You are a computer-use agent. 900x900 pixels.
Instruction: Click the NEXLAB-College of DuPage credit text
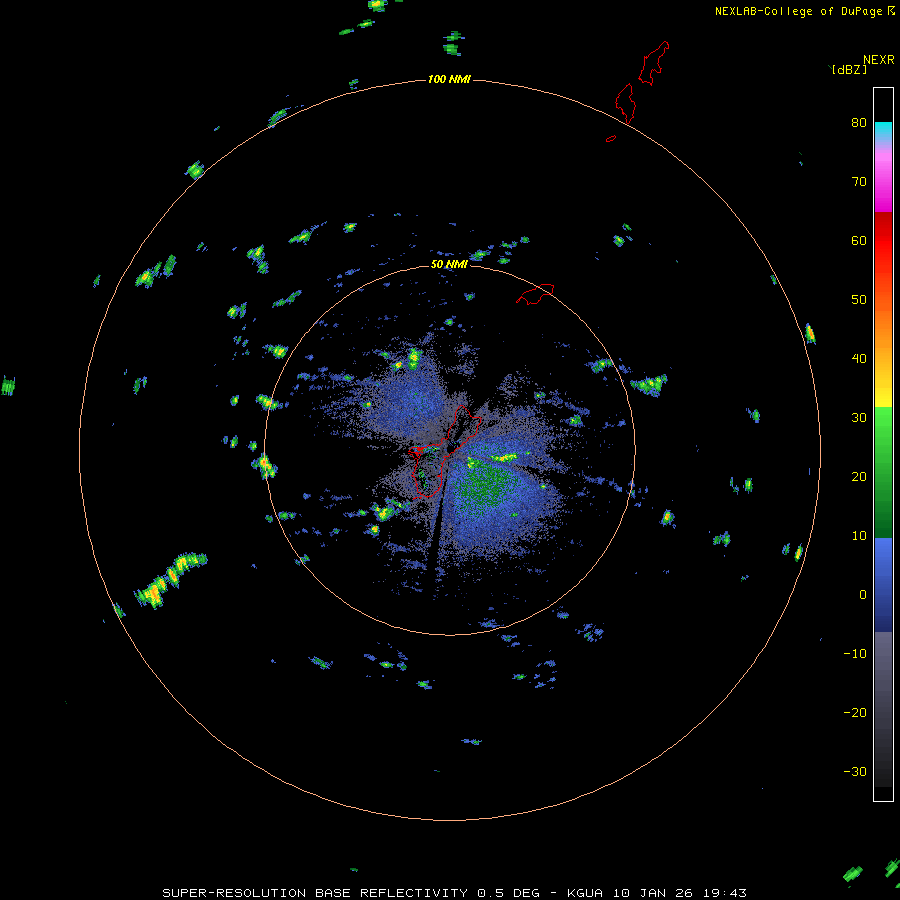[800, 11]
